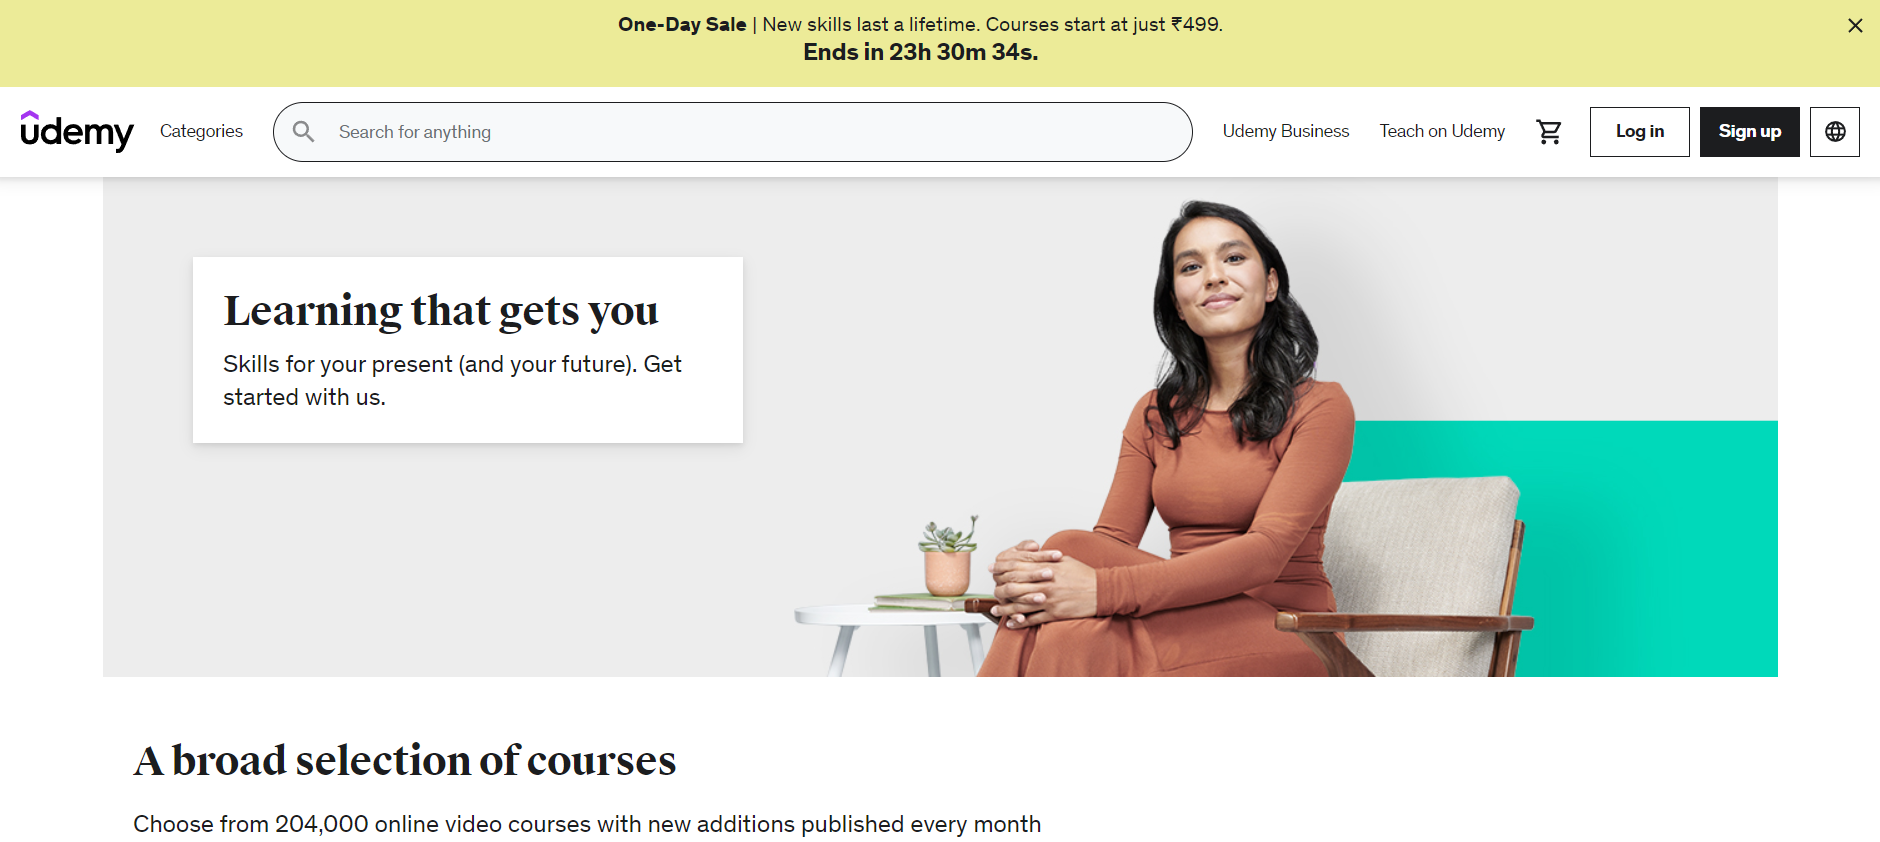Focus the Search for anything field
The image size is (1880, 842).
[x=733, y=132]
